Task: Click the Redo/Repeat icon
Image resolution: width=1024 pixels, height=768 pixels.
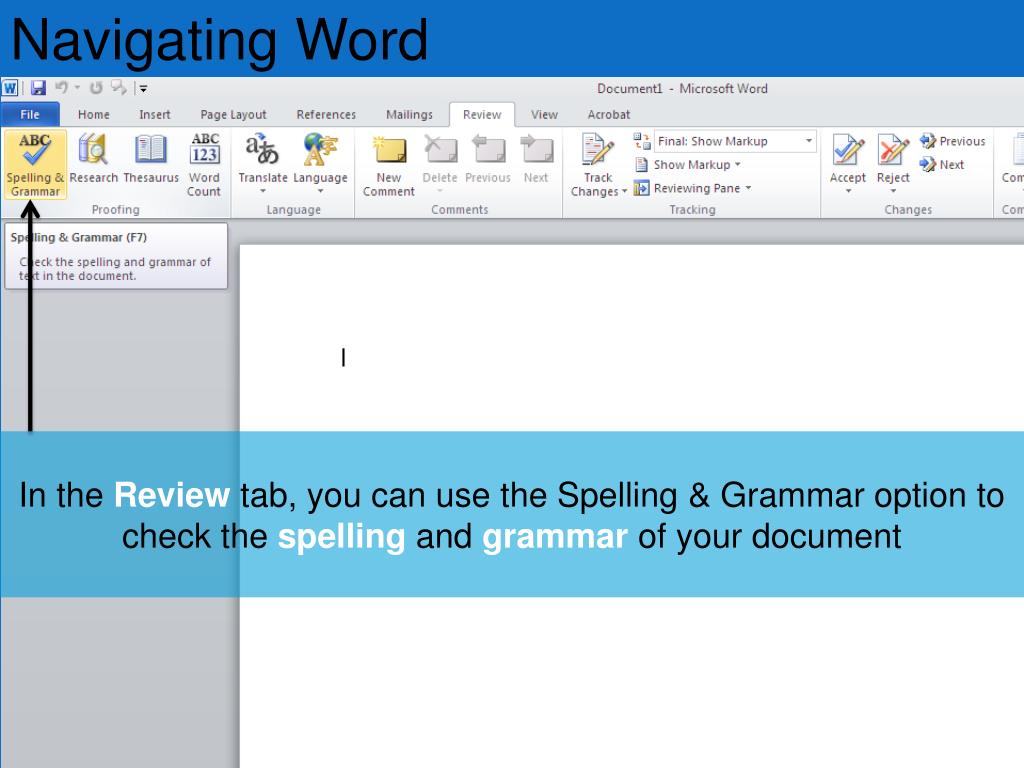Action: [x=96, y=88]
